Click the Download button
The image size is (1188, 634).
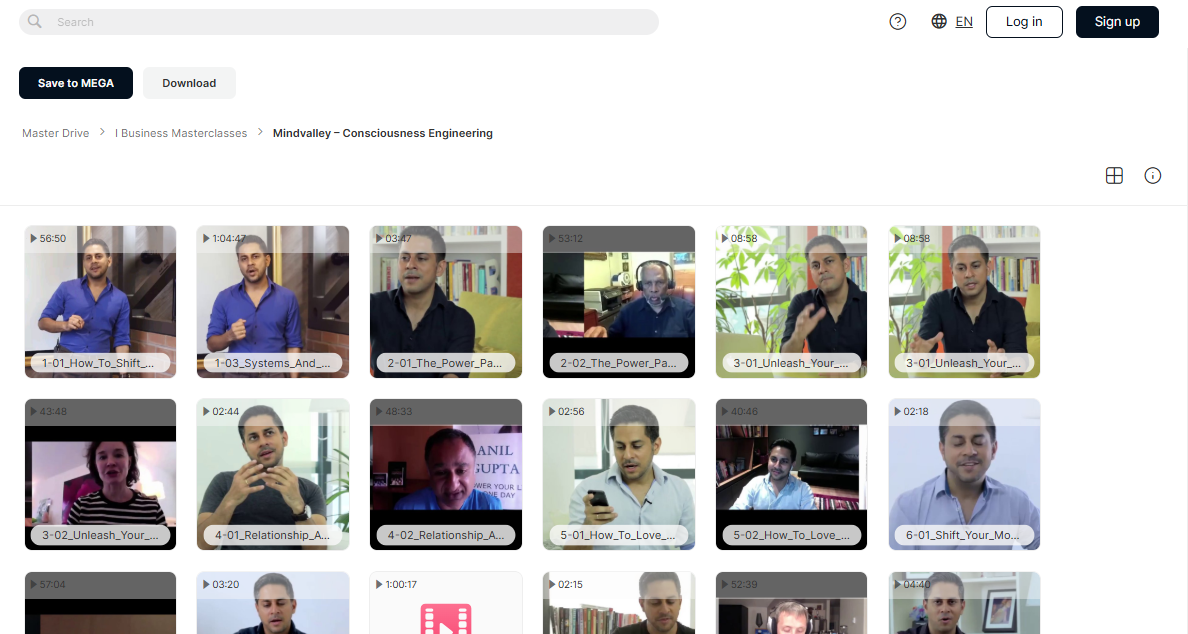[189, 83]
